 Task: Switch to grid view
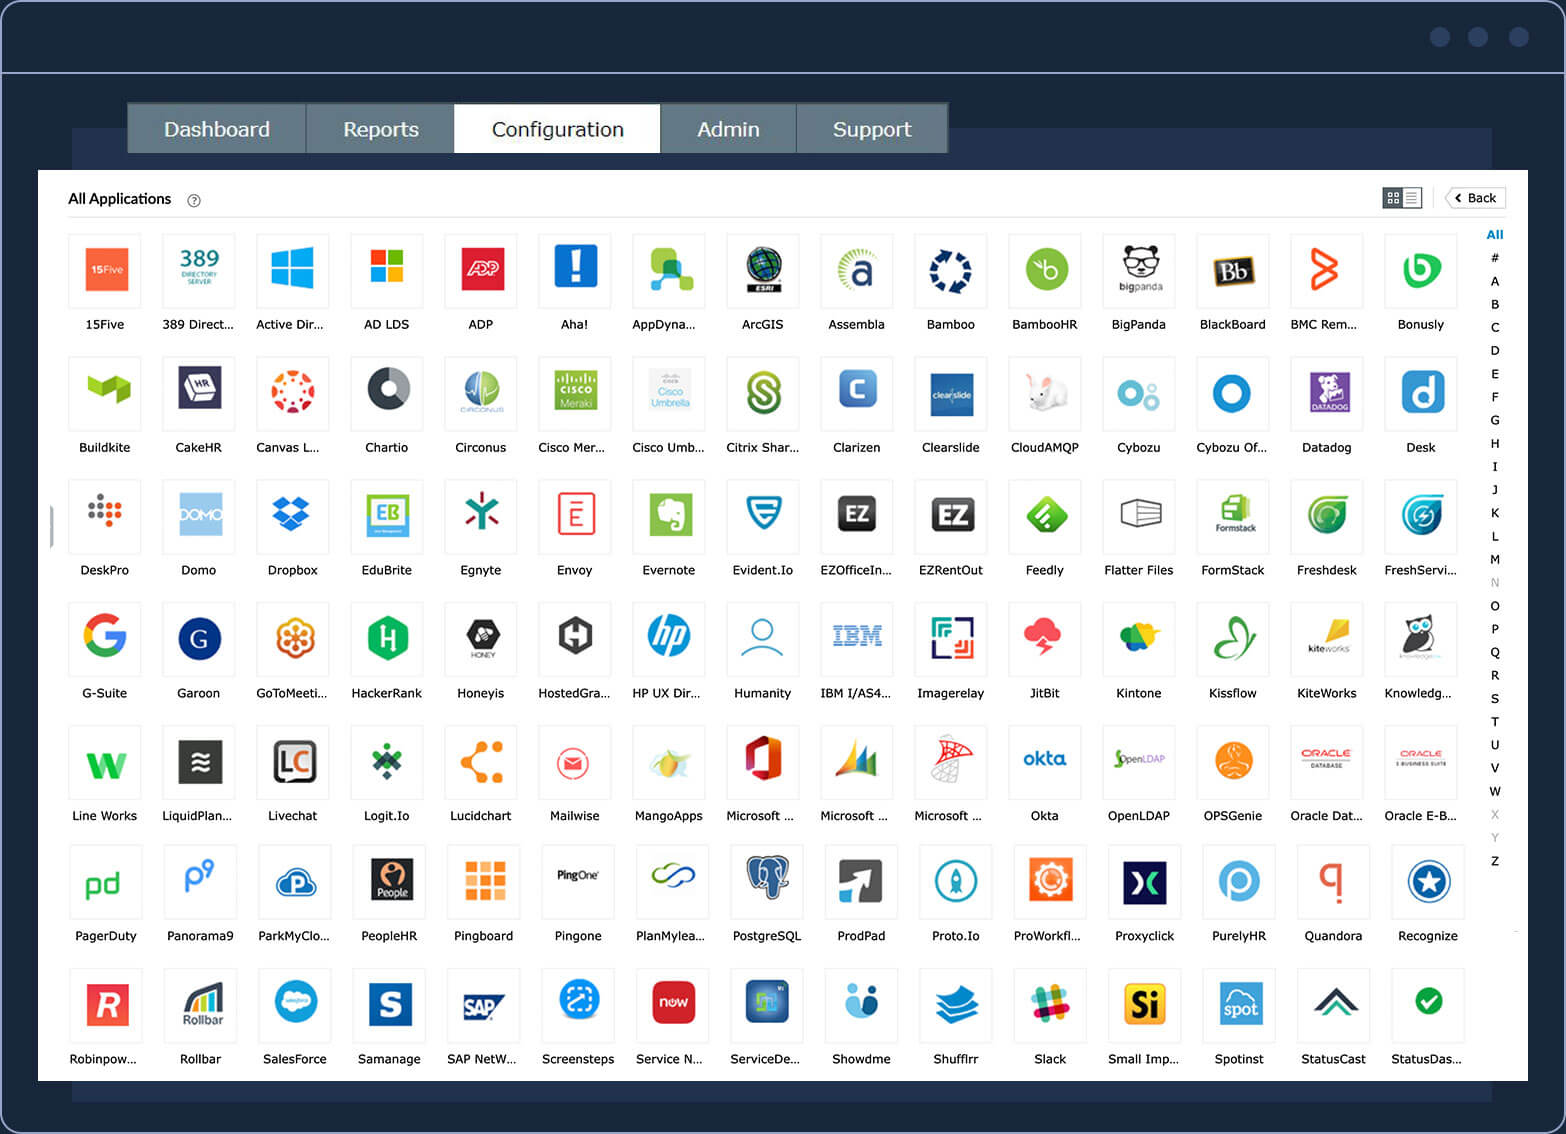1393,197
